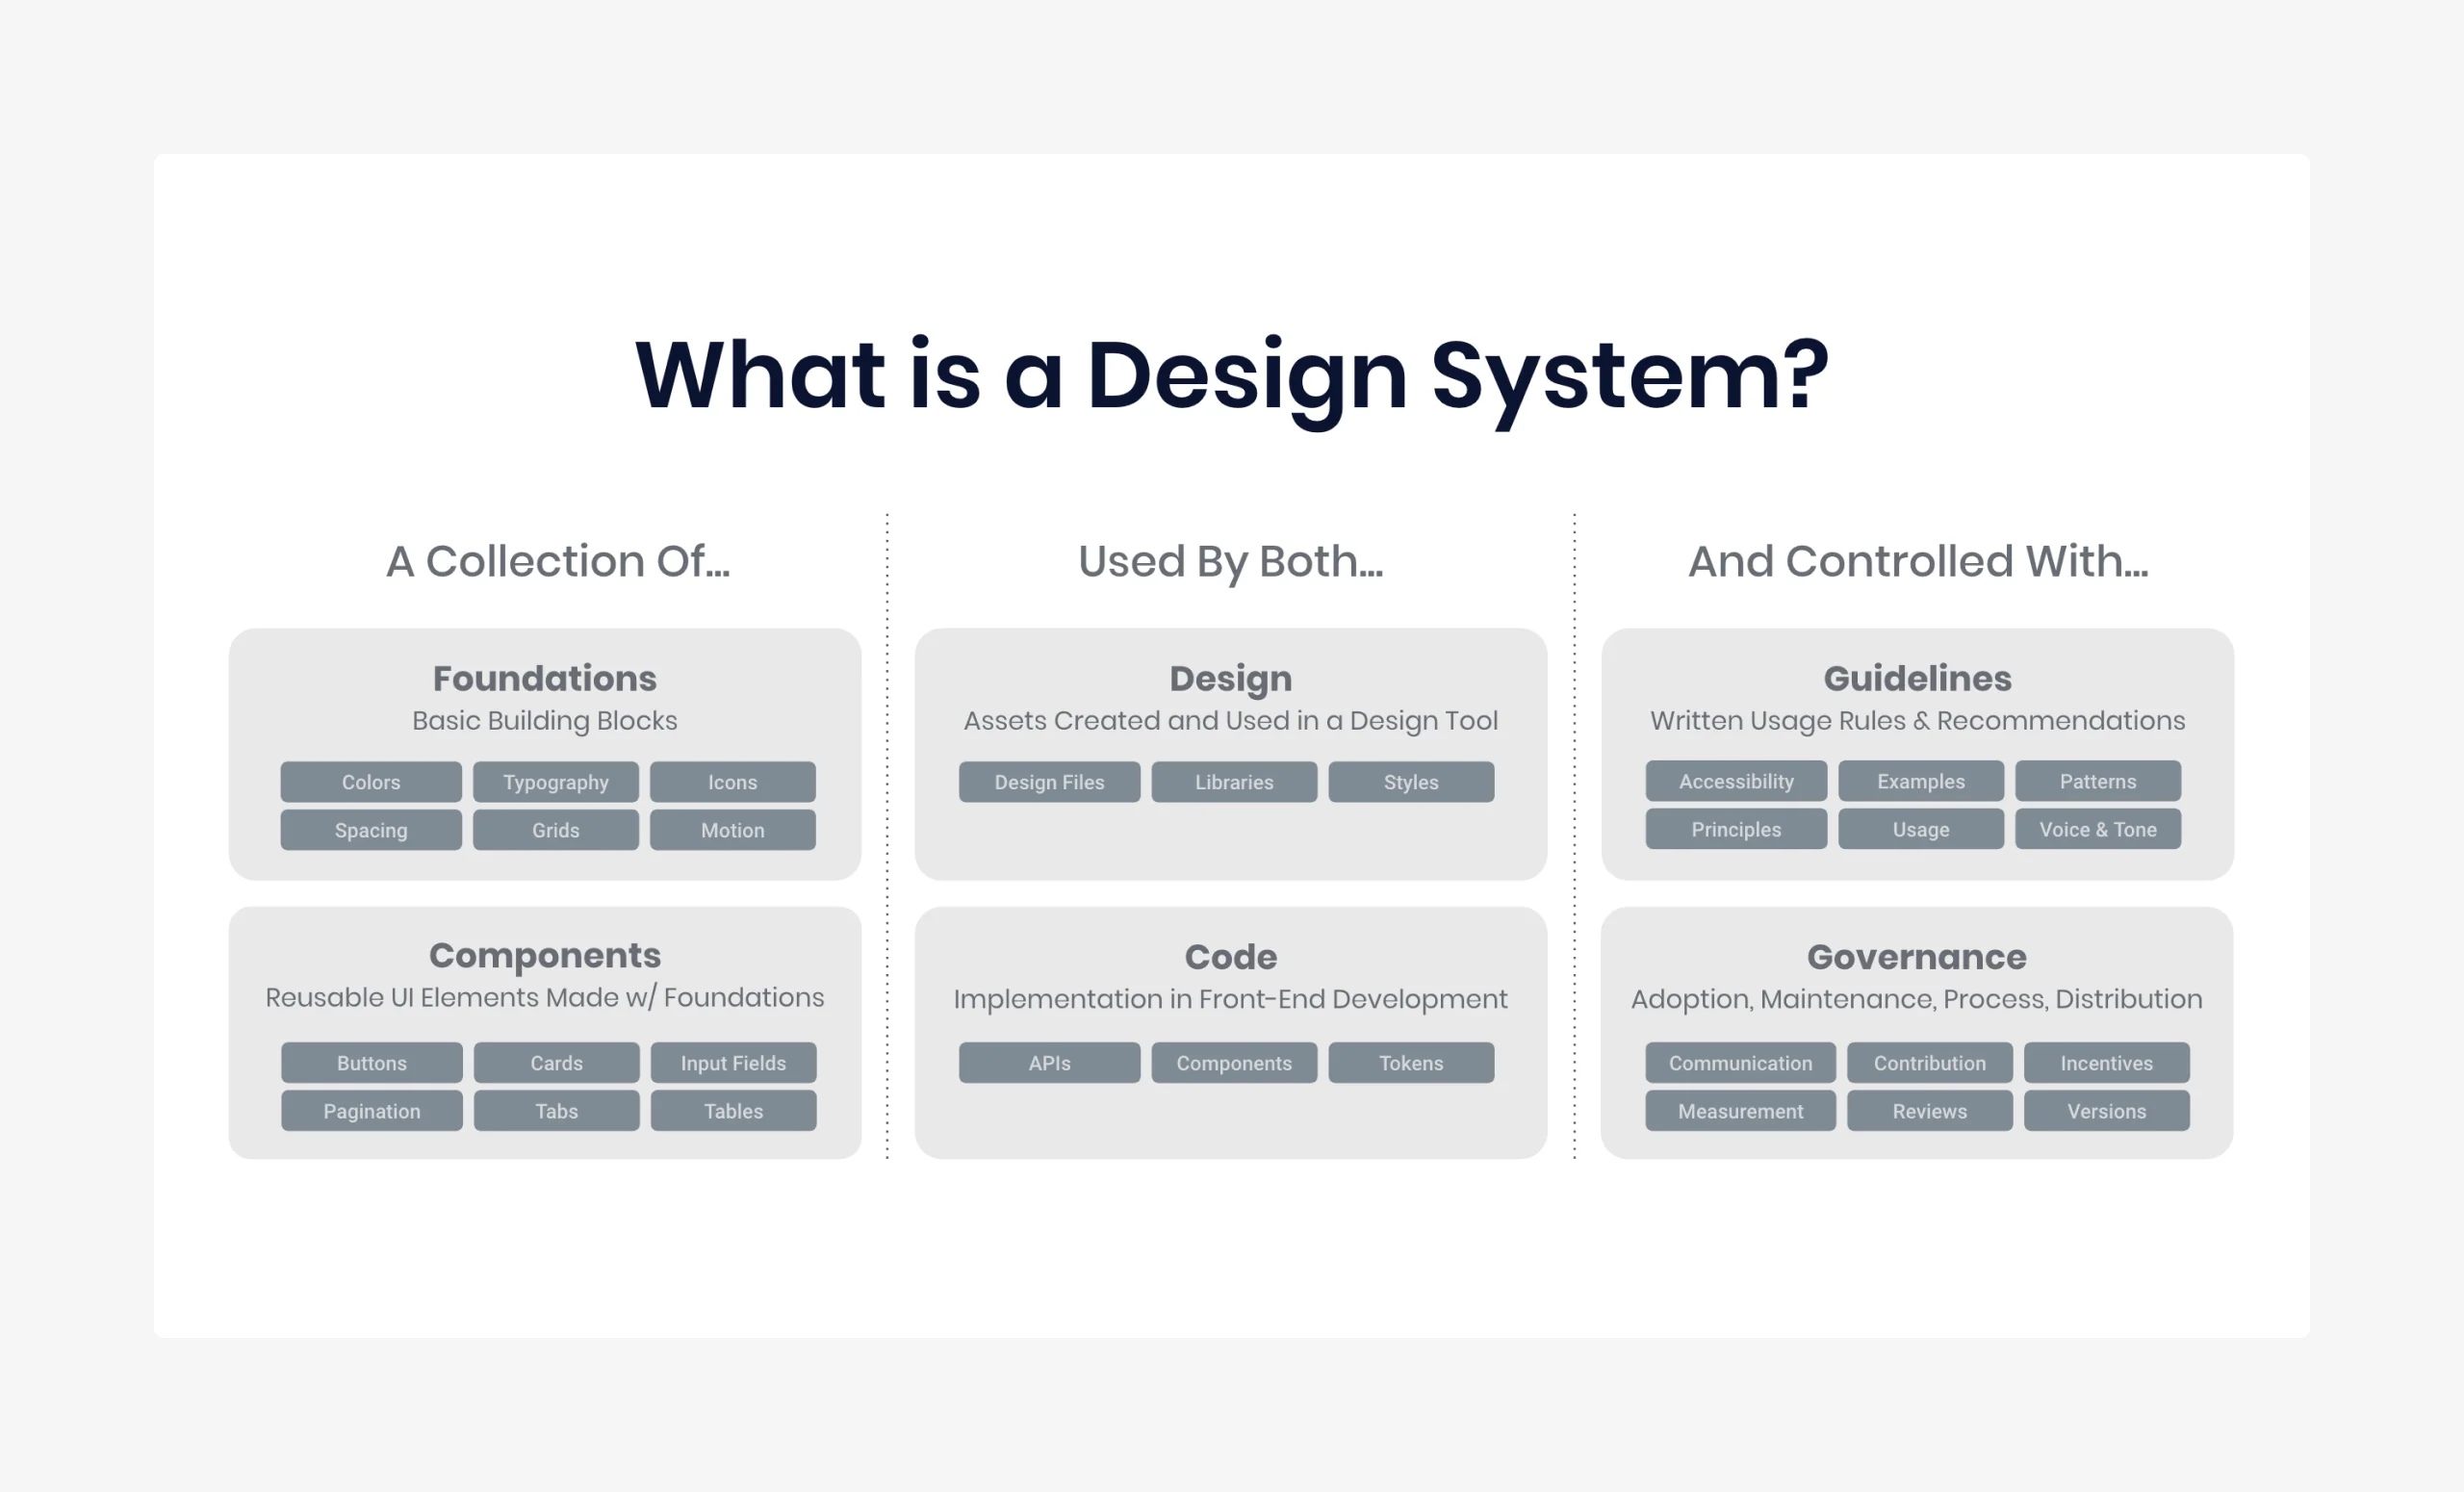
Task: Click the Accessibility tag in Guidelines
Action: click(1736, 781)
